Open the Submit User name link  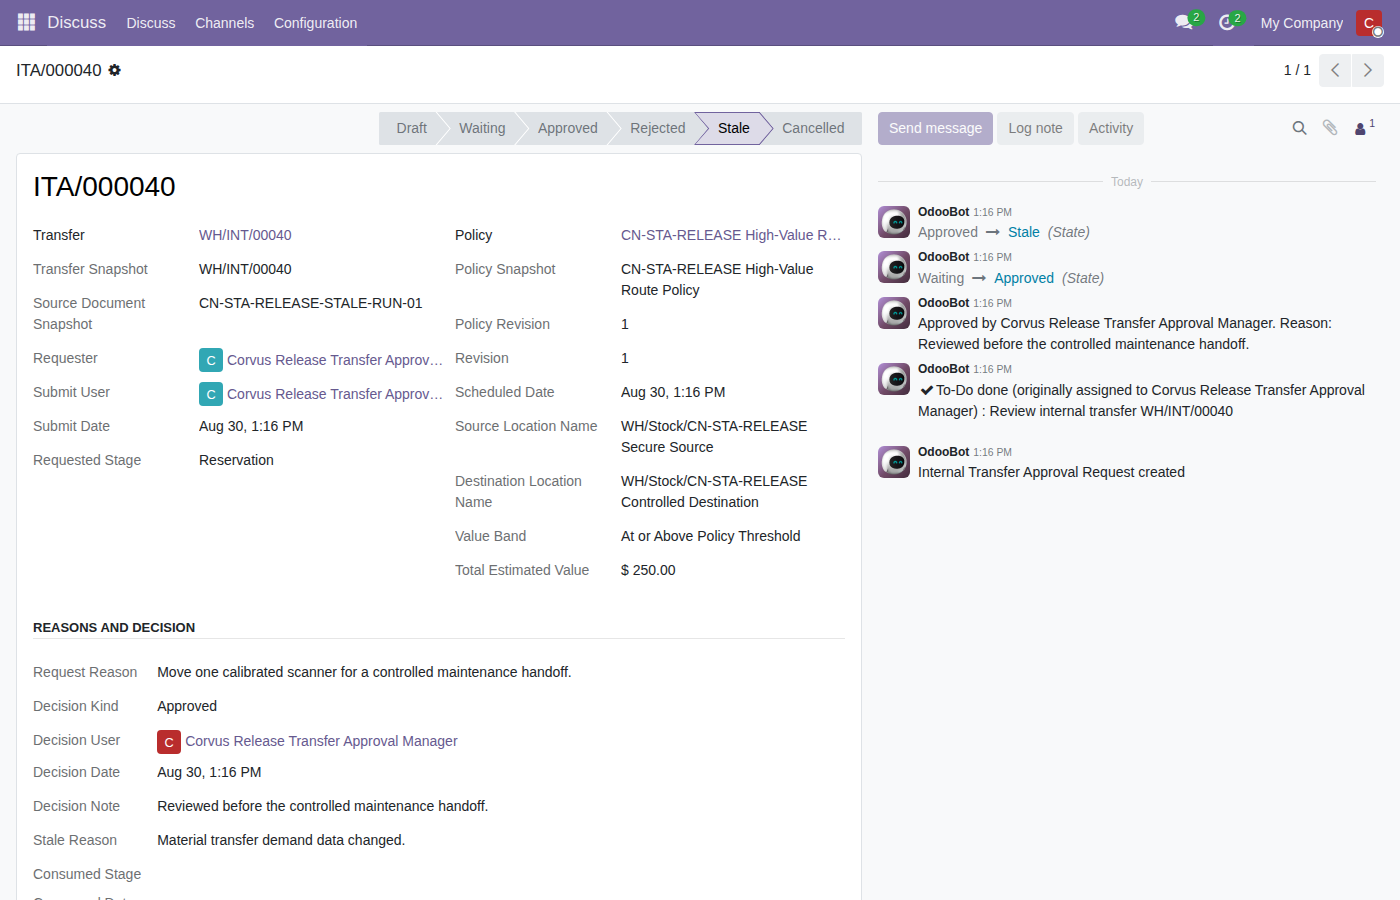[x=335, y=394]
